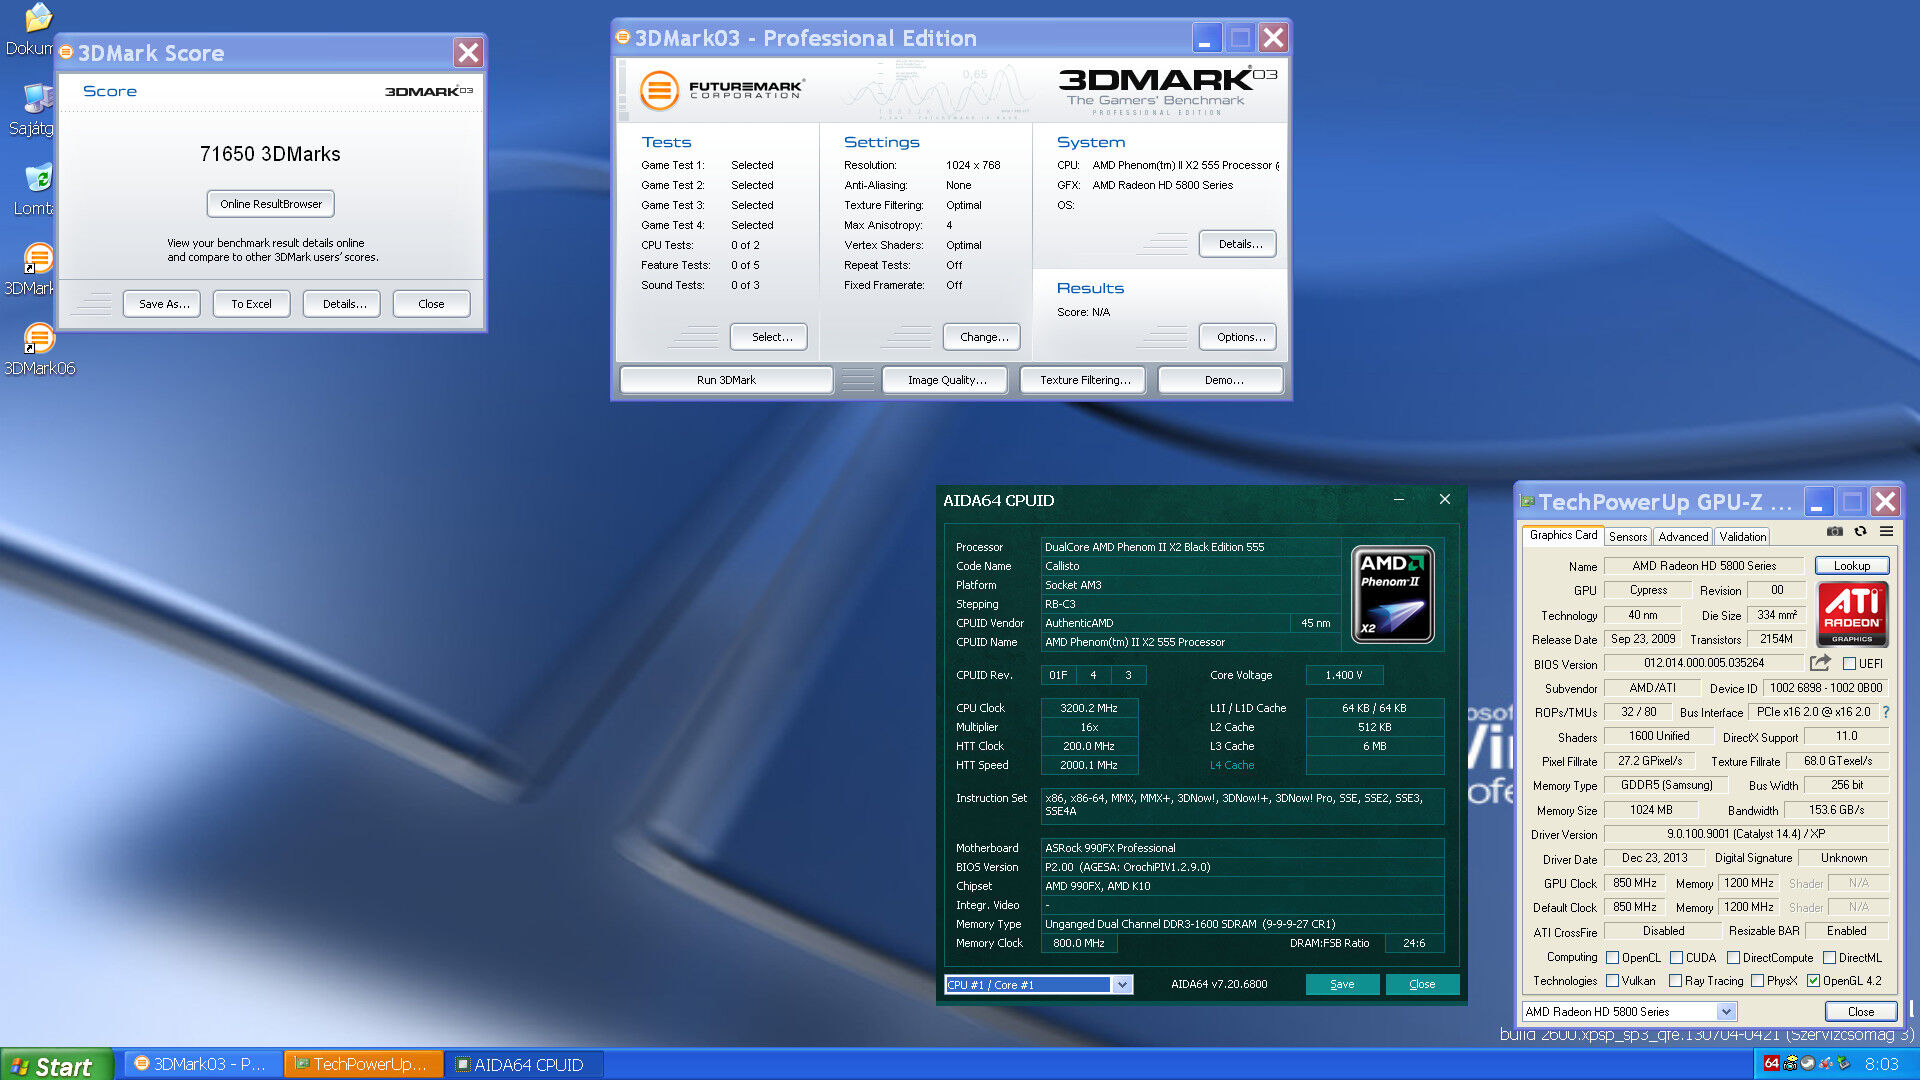The width and height of the screenshot is (1920, 1080).
Task: Click Run 3DMark button
Action: tap(726, 380)
